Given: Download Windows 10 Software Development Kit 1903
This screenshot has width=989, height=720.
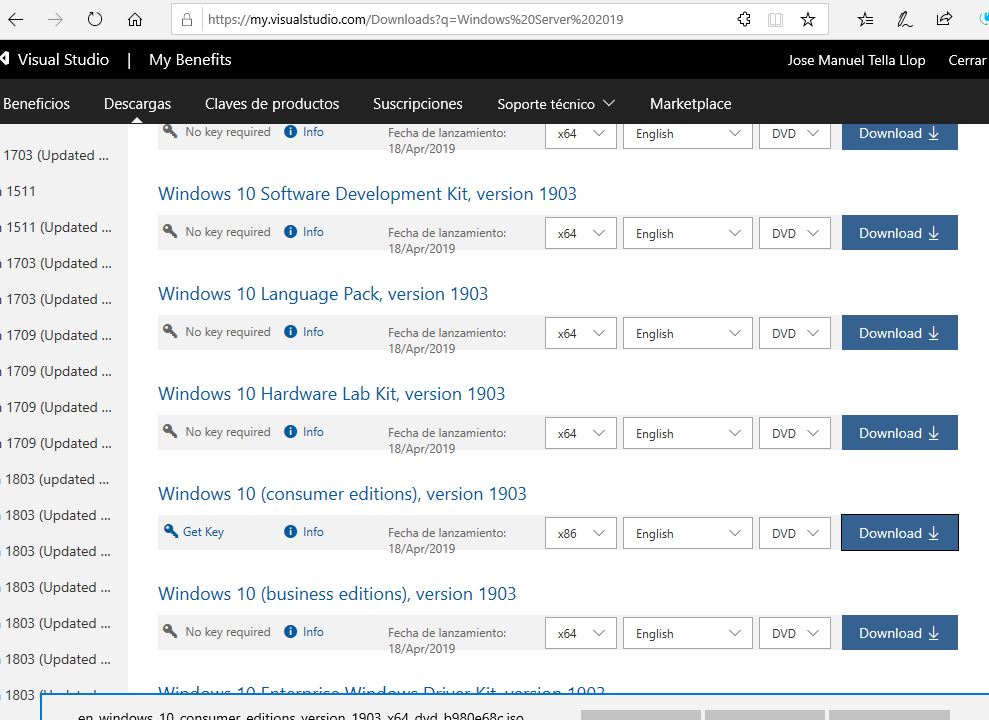Looking at the screenshot, I should click(899, 233).
